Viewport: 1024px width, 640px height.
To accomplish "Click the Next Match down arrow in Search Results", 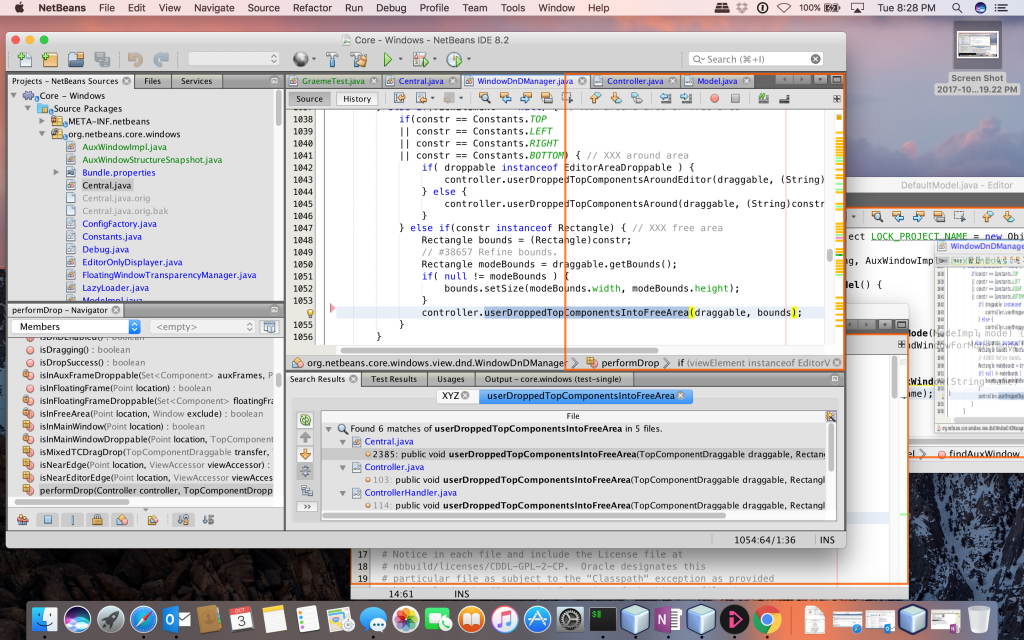I will pyautogui.click(x=305, y=455).
